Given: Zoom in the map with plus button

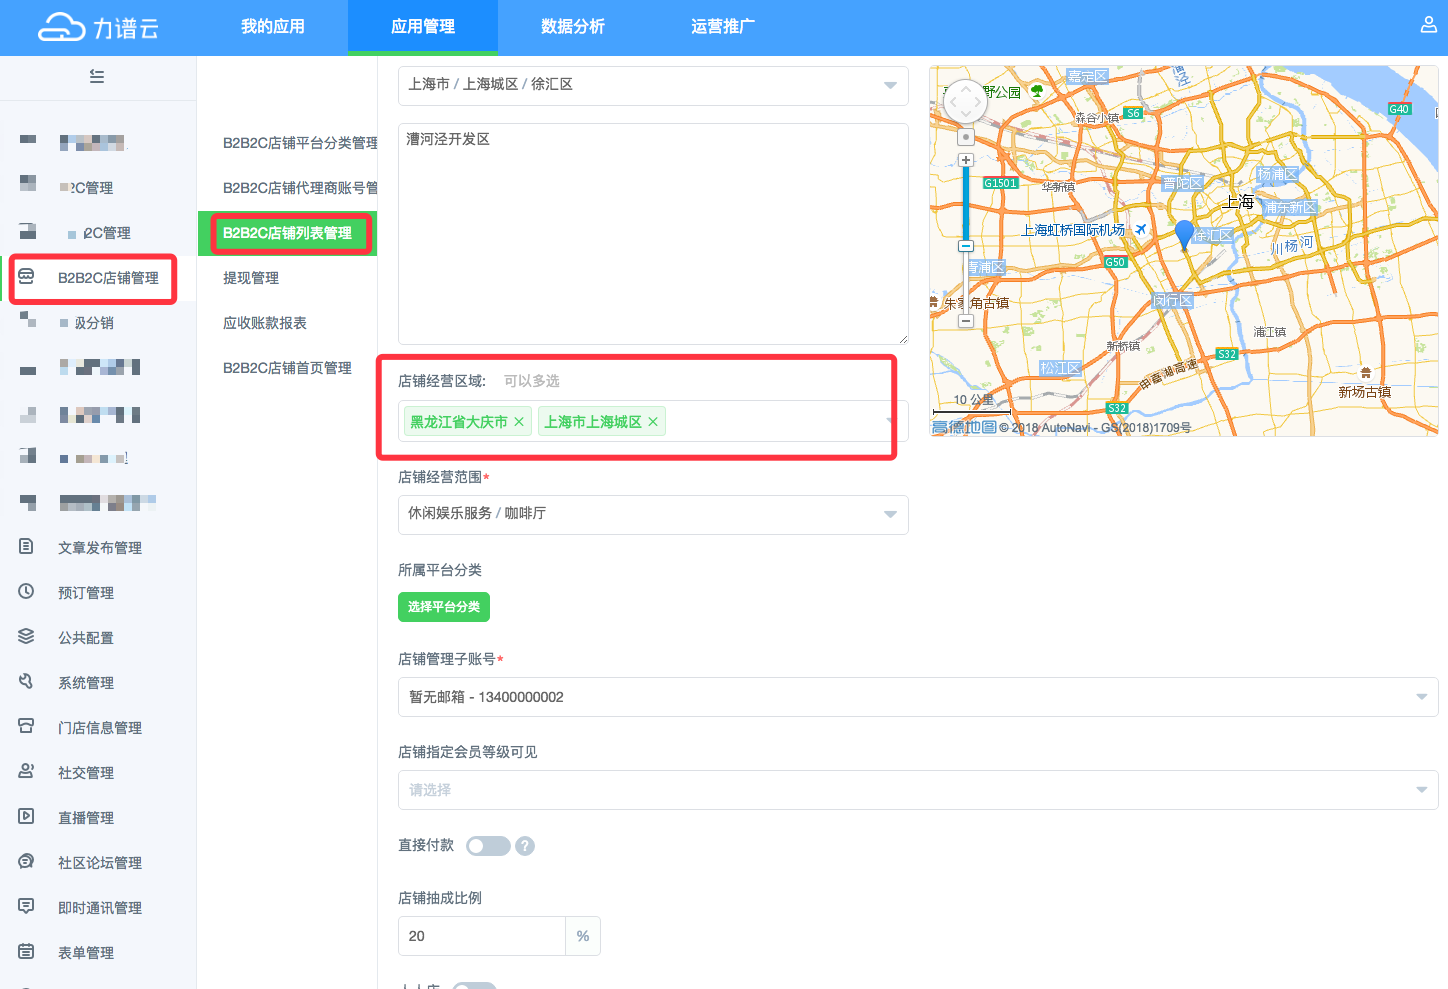Looking at the screenshot, I should [x=966, y=160].
